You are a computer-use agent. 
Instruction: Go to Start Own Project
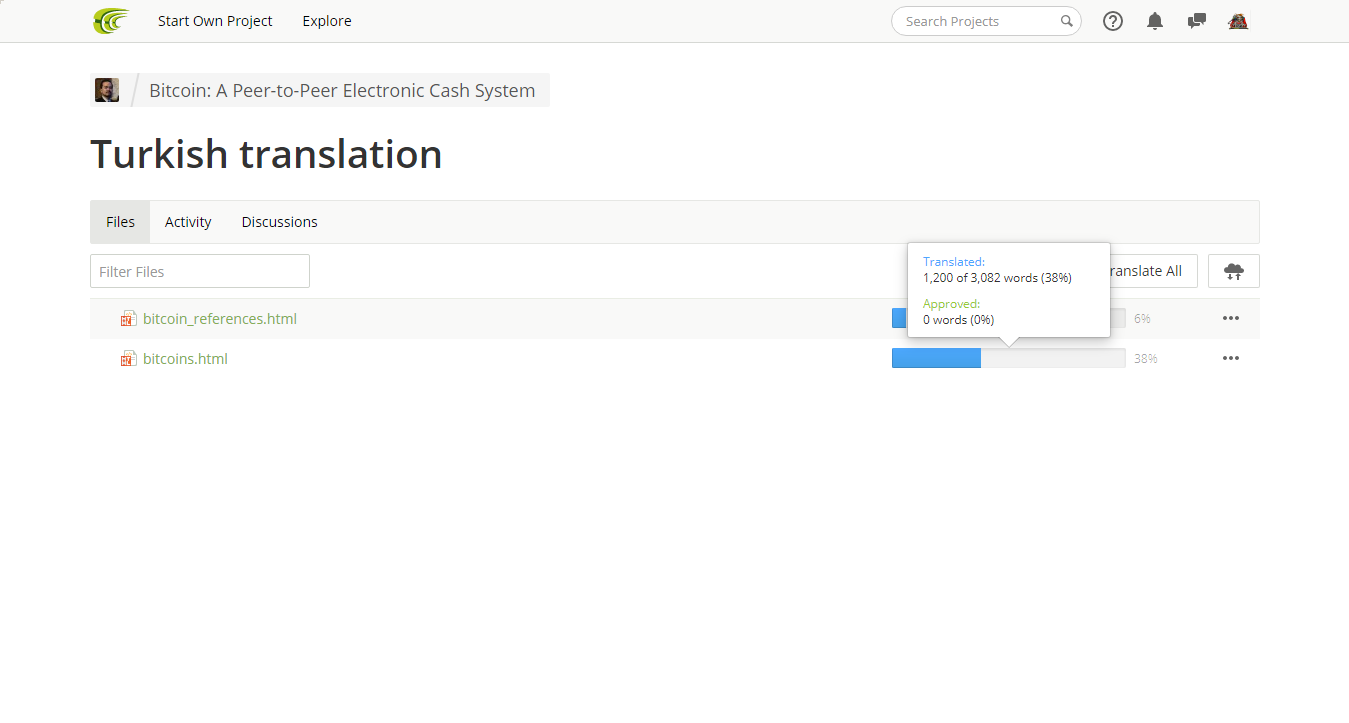(x=215, y=21)
